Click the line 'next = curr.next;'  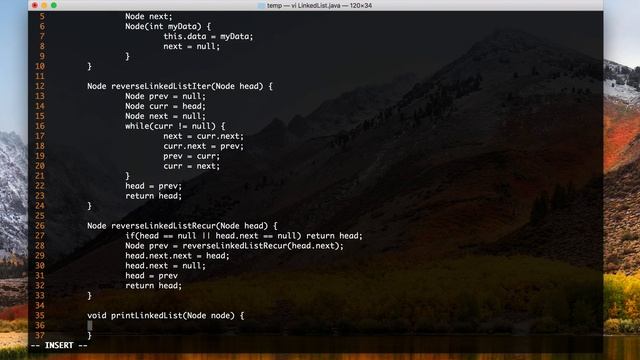coord(203,136)
